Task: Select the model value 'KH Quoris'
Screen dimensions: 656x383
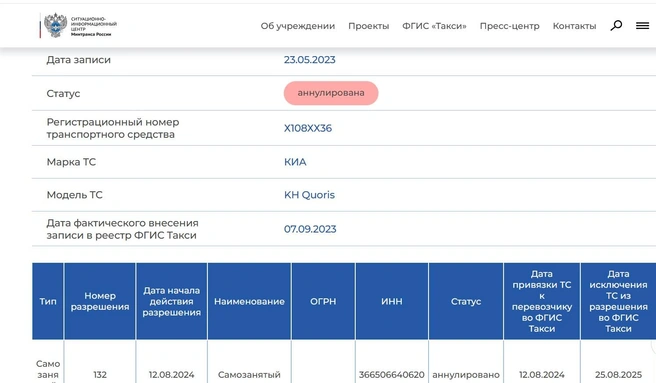Action: tap(309, 195)
